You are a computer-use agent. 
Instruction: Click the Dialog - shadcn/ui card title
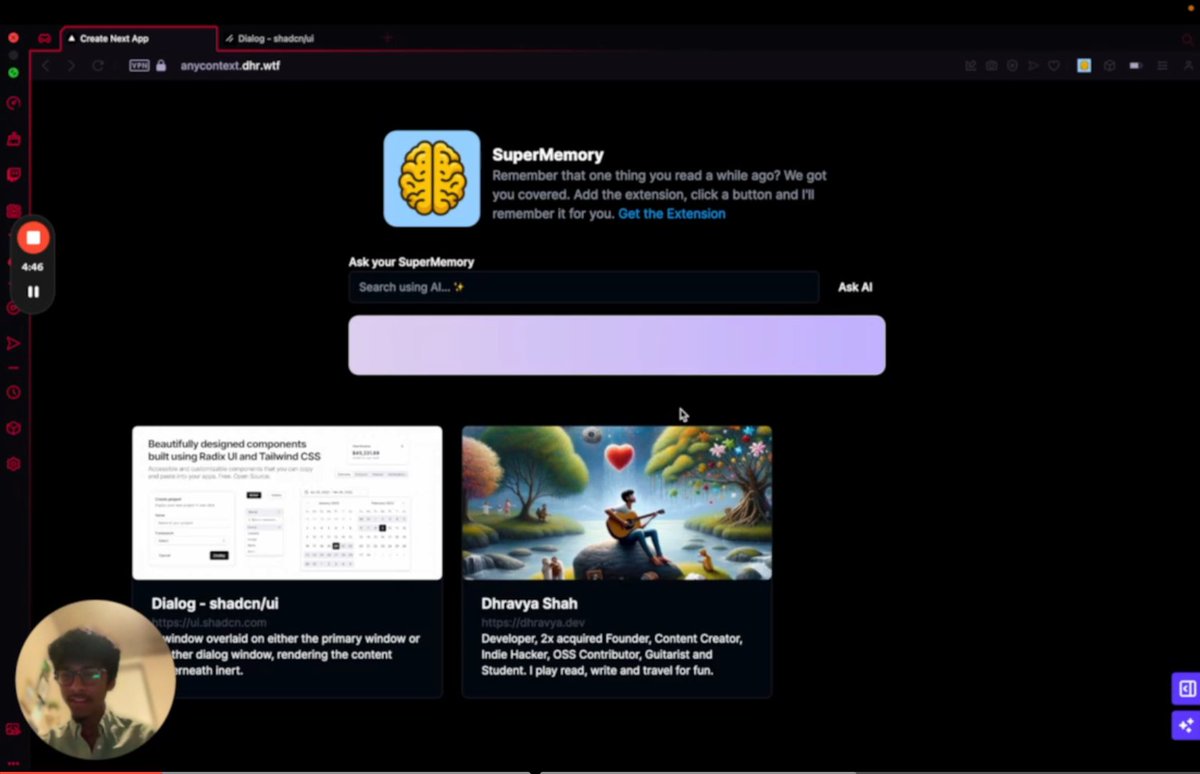215,604
